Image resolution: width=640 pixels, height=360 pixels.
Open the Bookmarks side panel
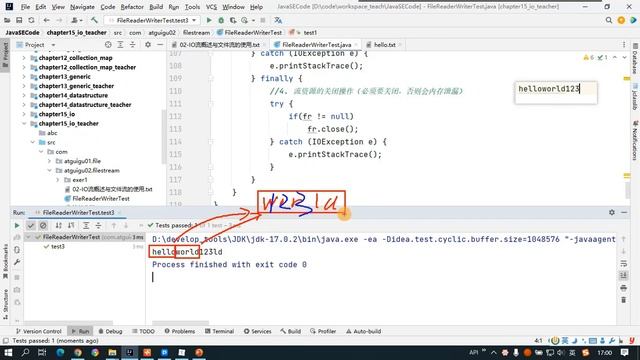point(5,261)
